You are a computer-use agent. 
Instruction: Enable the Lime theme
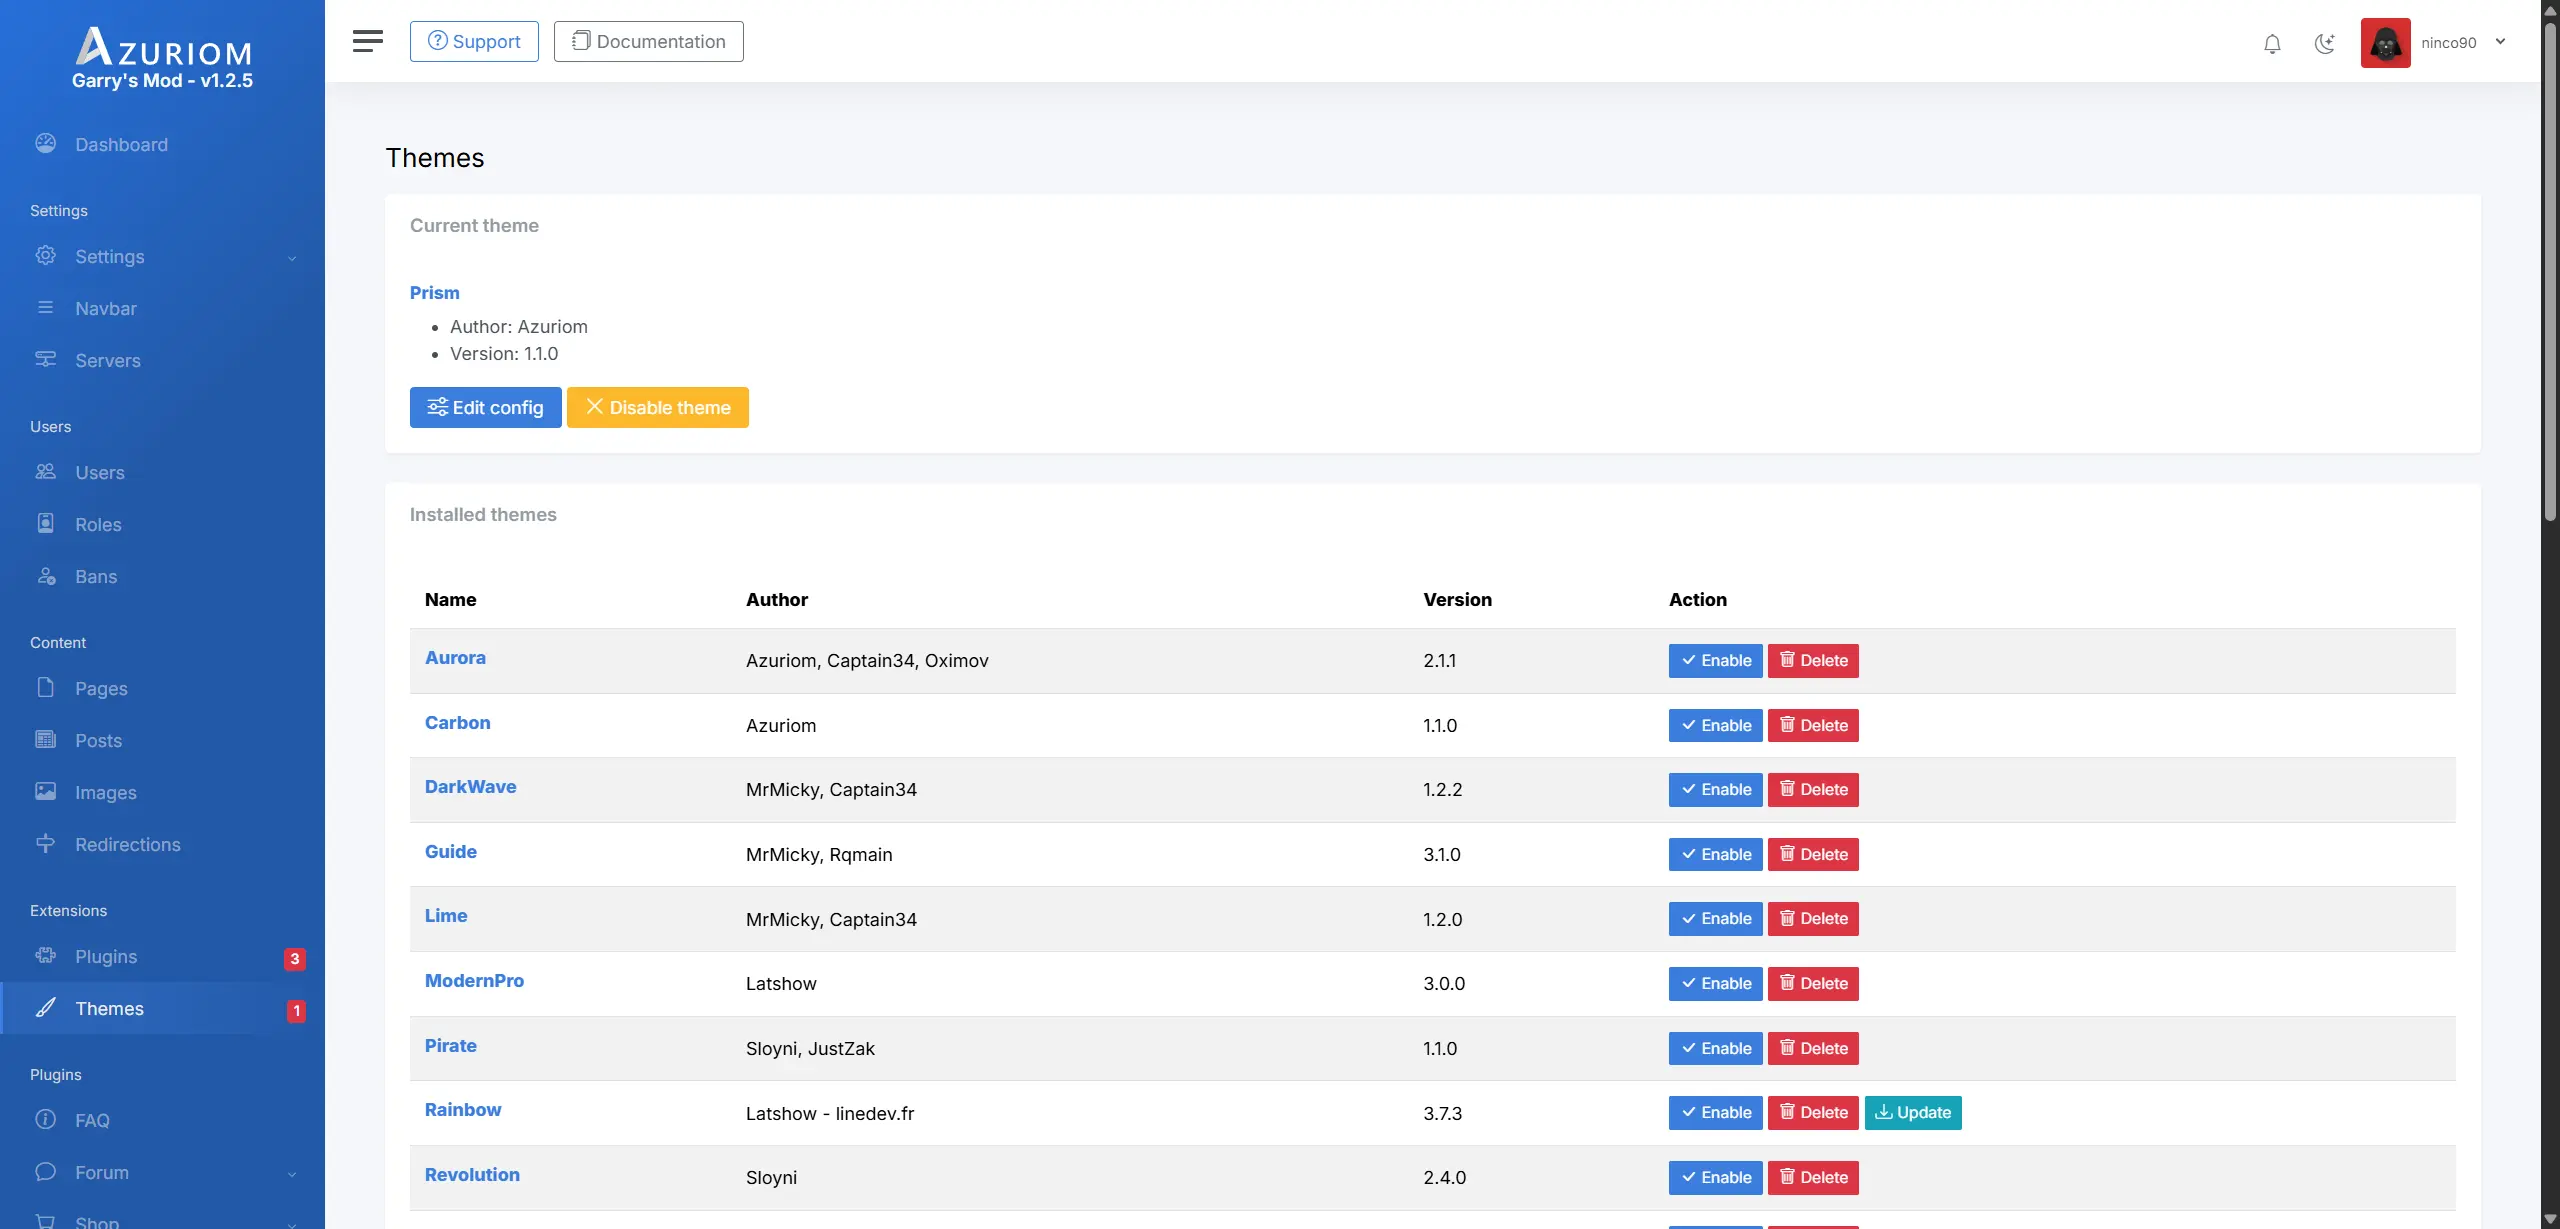pyautogui.click(x=1715, y=918)
